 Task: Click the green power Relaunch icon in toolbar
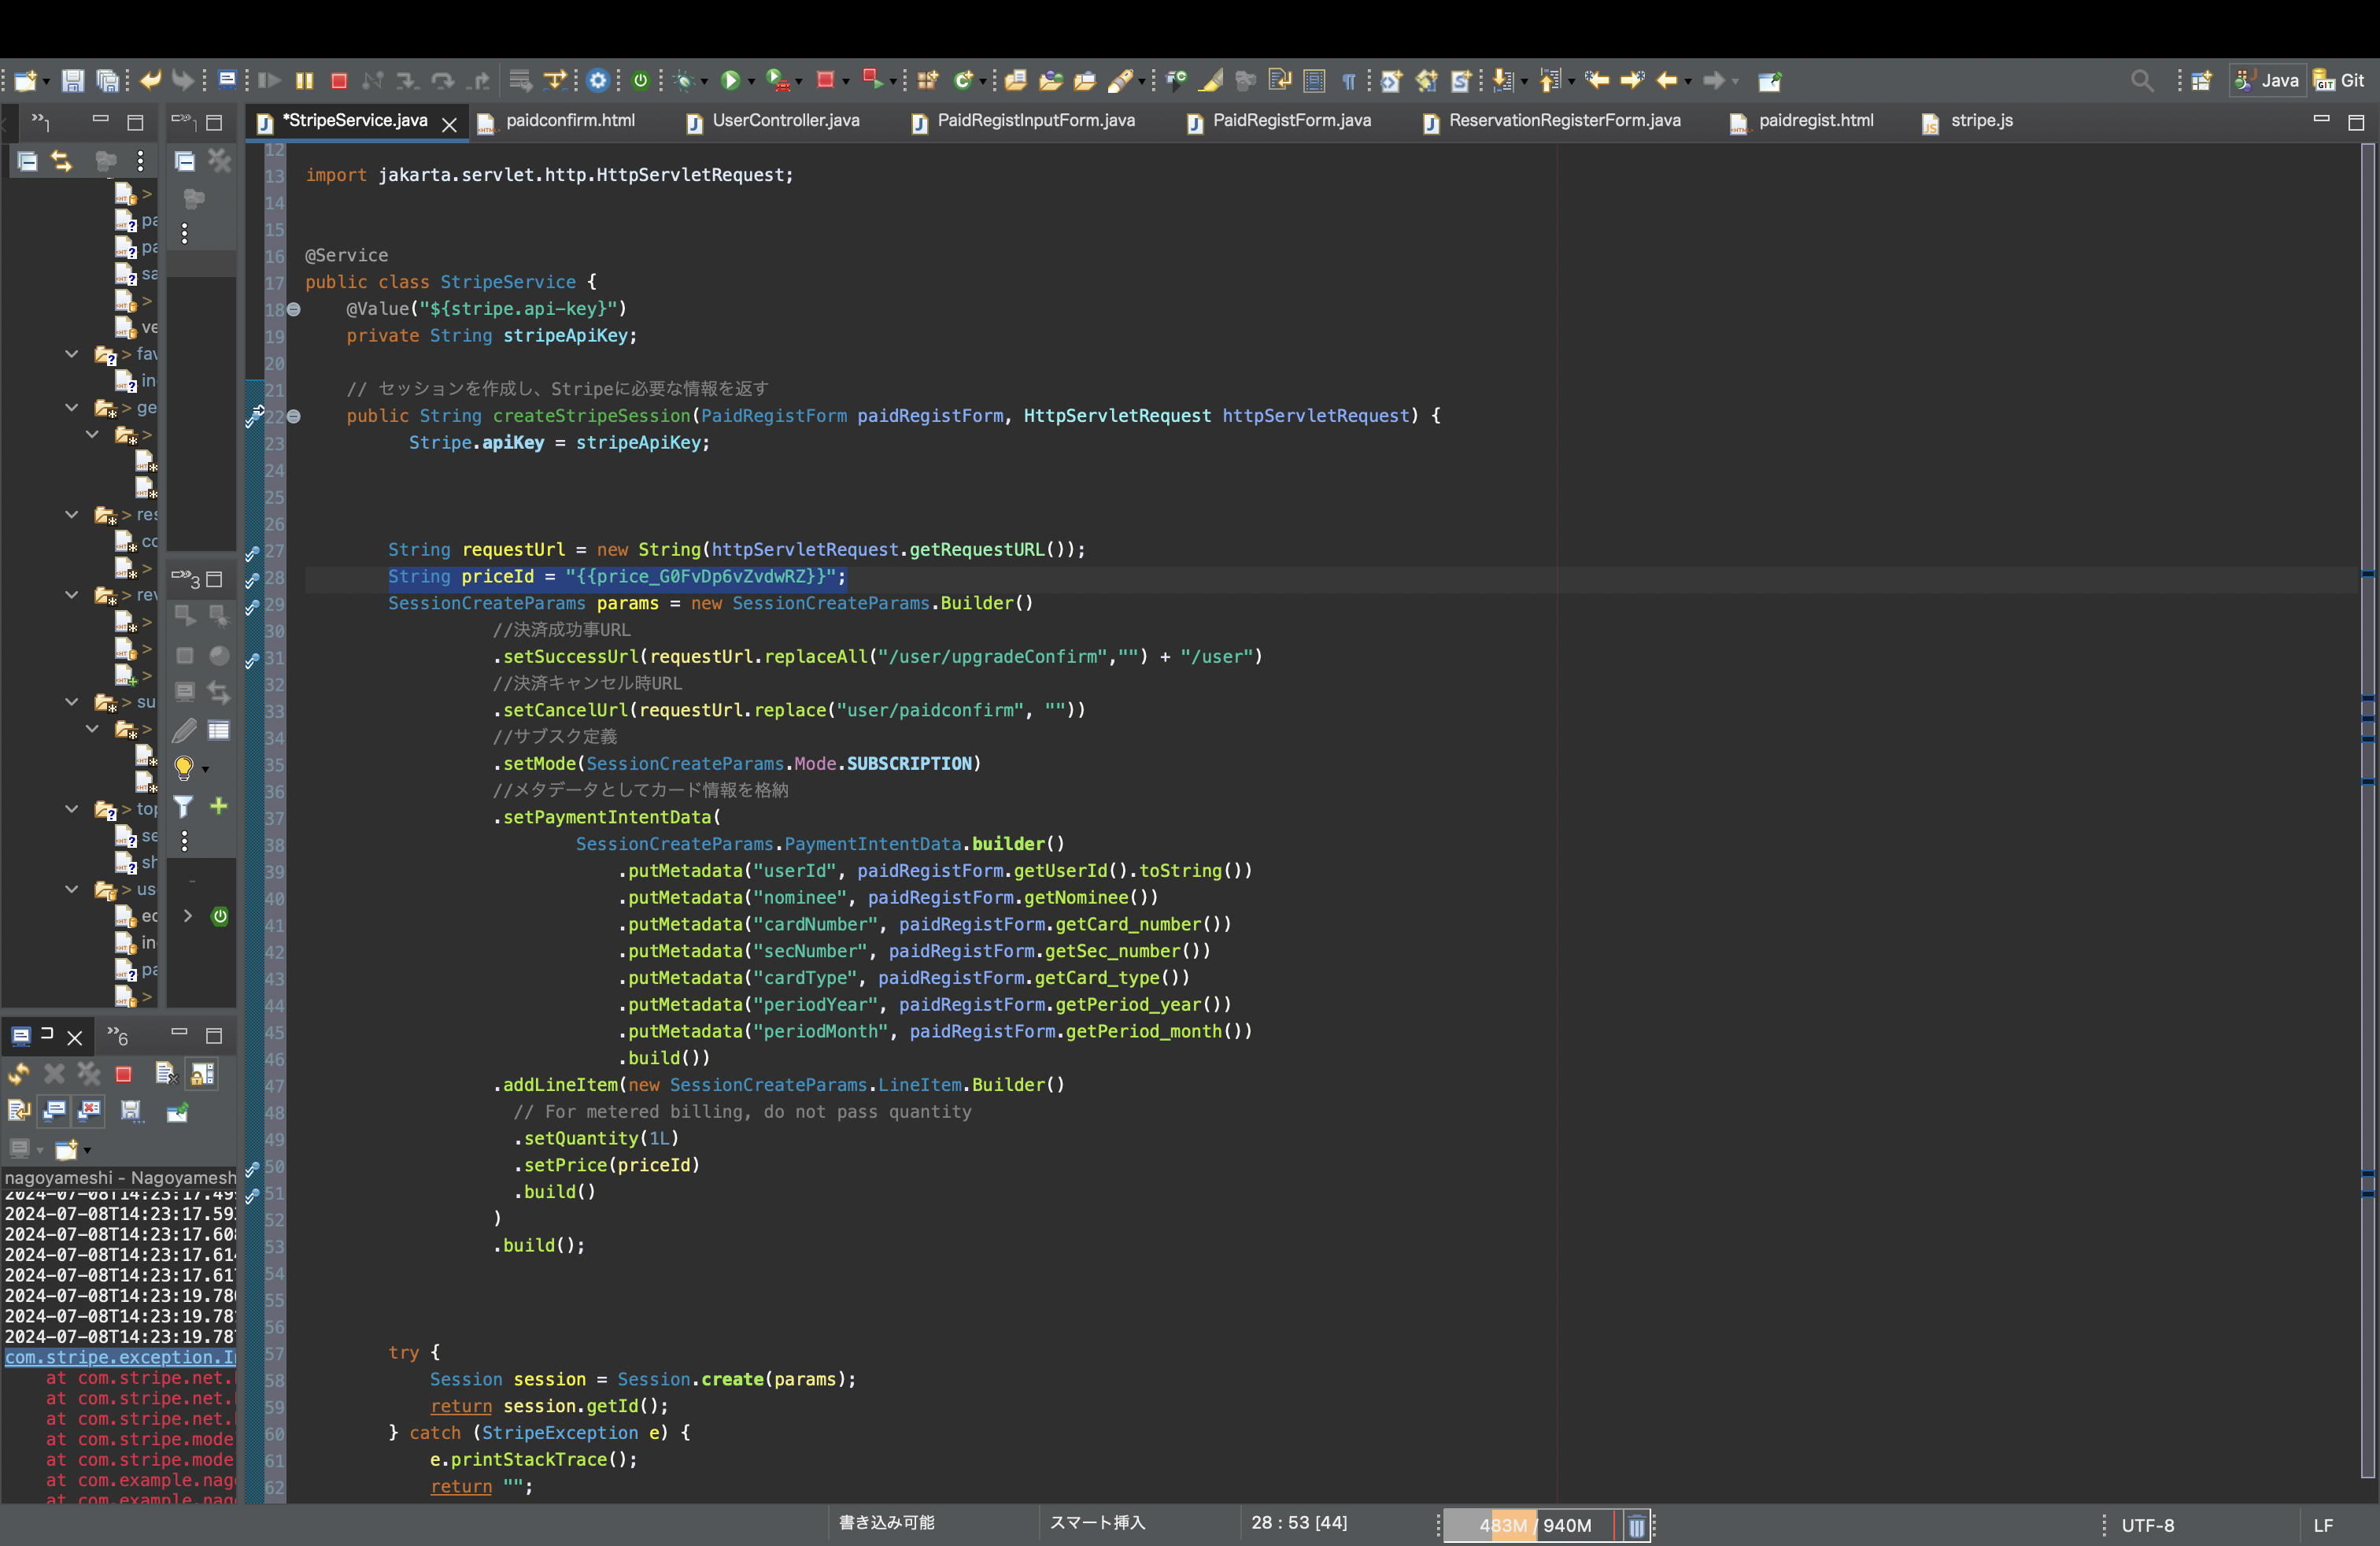pyautogui.click(x=641, y=81)
